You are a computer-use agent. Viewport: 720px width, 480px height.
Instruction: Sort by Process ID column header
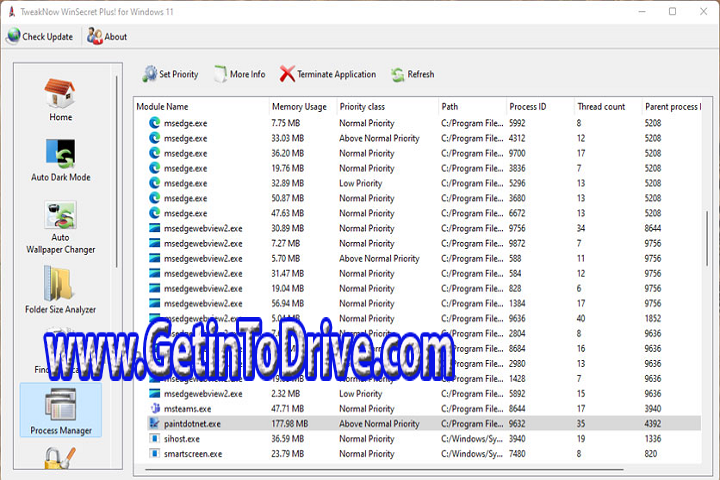[540, 107]
